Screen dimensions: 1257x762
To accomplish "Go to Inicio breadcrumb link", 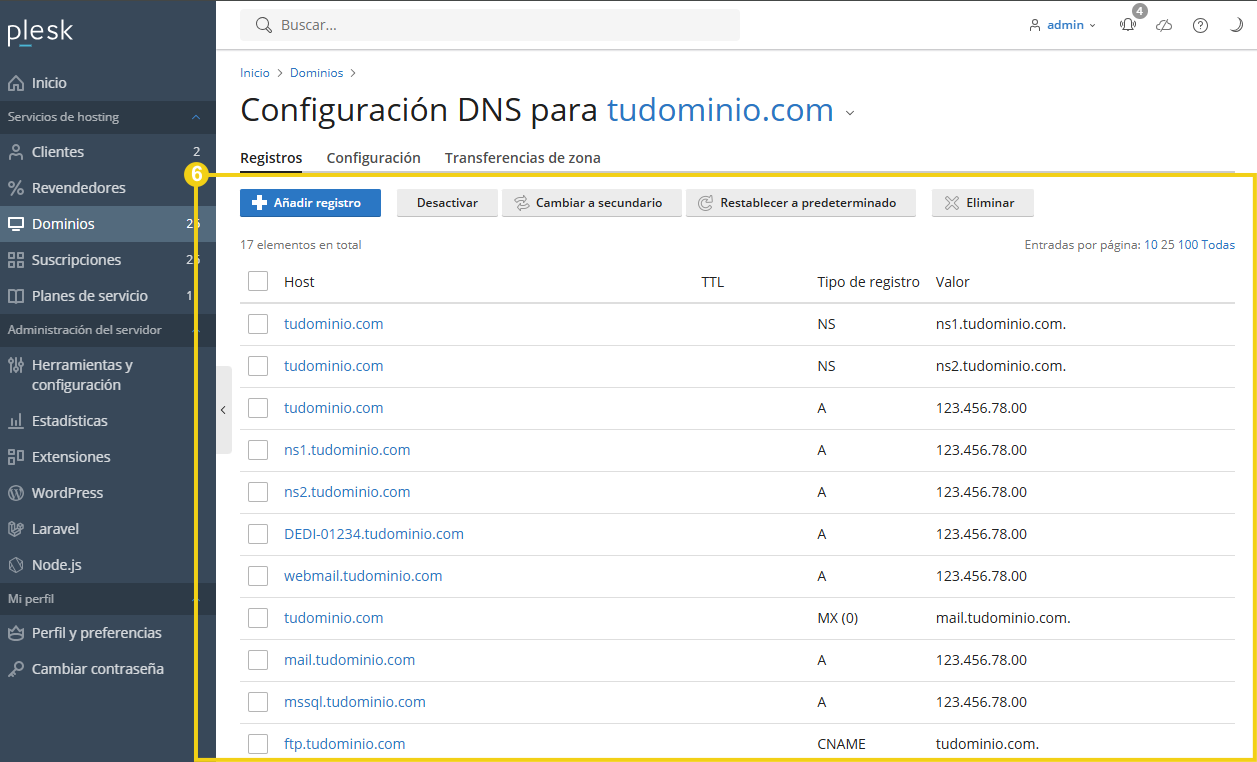I will point(255,73).
